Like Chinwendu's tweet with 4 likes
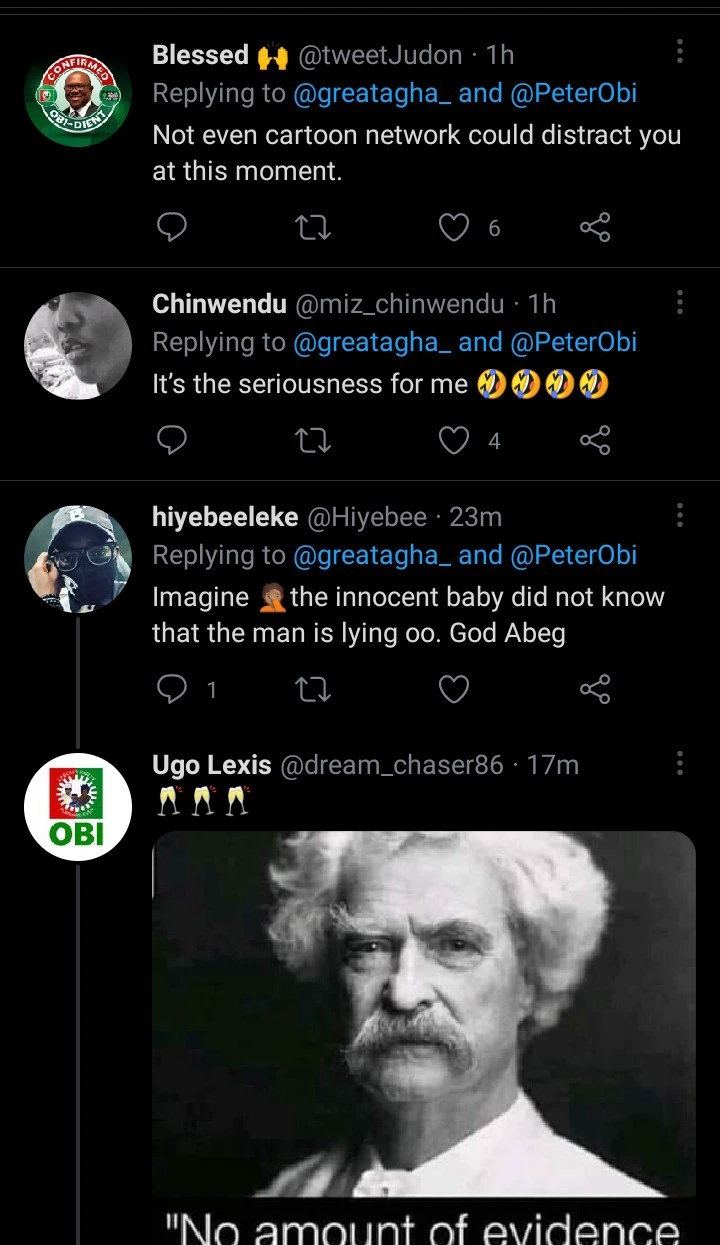 pos(454,440)
